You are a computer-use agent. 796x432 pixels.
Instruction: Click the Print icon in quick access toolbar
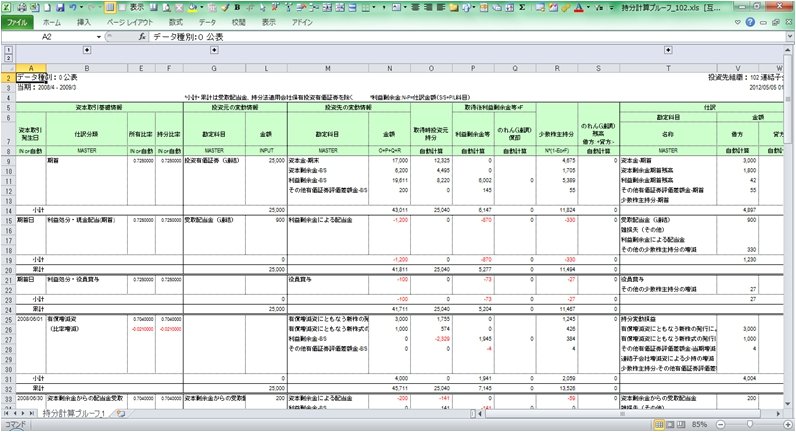pos(22,8)
